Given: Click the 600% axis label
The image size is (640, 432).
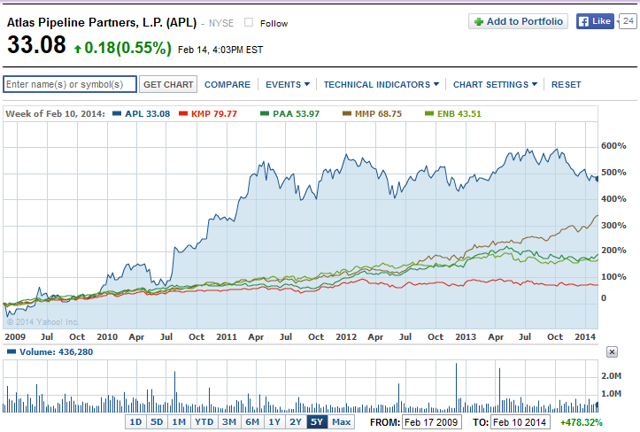Looking at the screenshot, I should pyautogui.click(x=613, y=146).
